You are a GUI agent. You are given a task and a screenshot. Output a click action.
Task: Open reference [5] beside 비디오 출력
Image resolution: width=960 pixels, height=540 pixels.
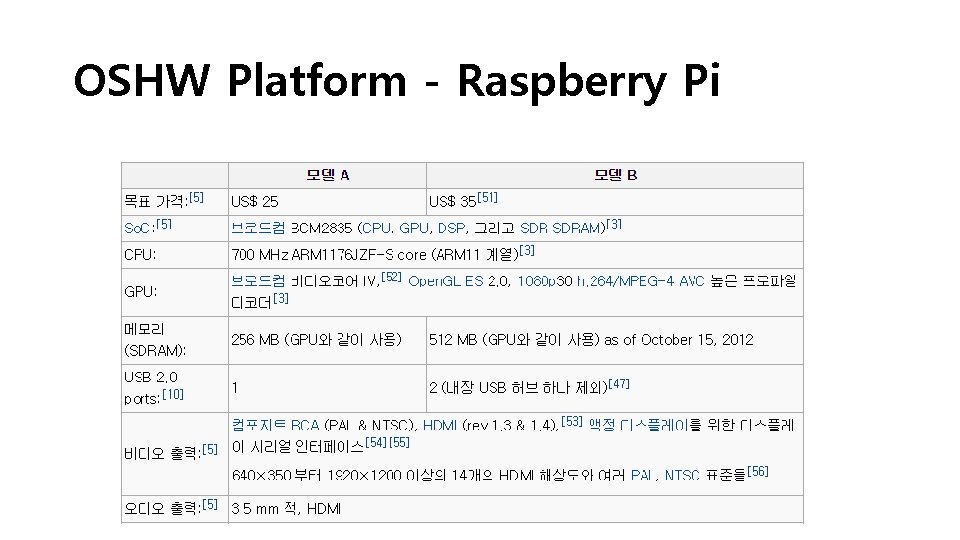(210, 449)
